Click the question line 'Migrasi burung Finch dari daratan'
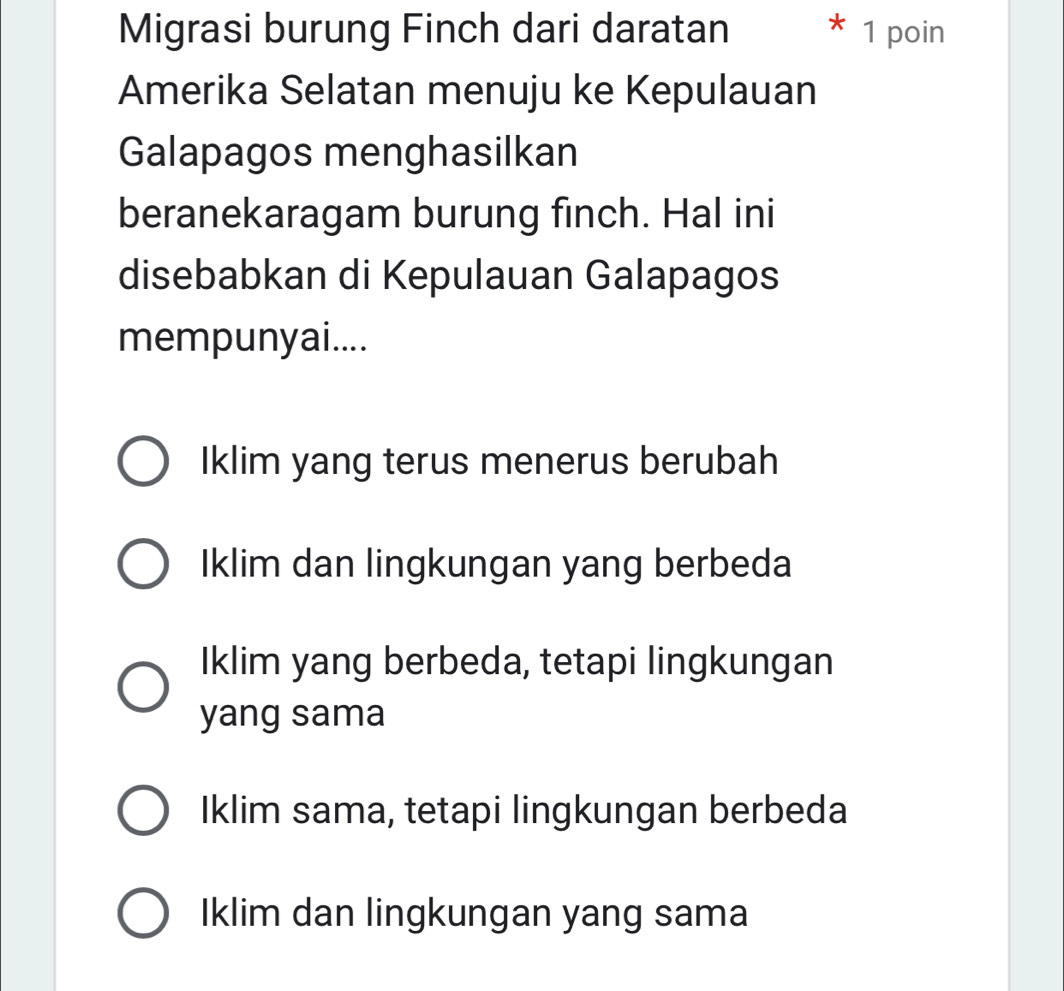 424,29
